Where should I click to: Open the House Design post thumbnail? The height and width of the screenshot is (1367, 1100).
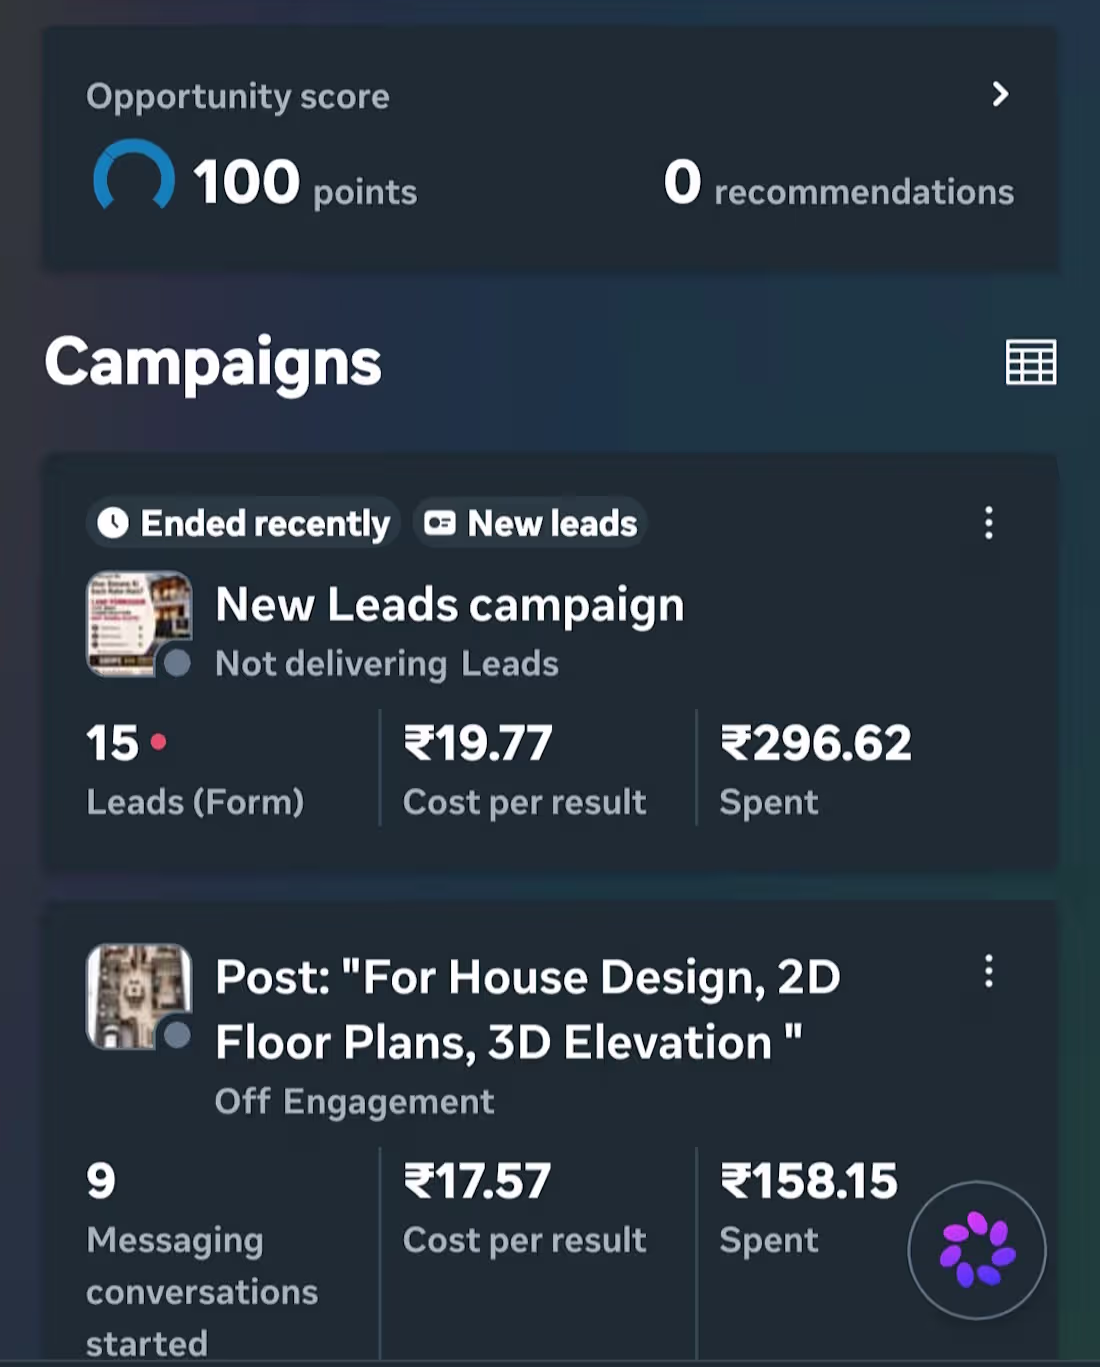(x=139, y=996)
